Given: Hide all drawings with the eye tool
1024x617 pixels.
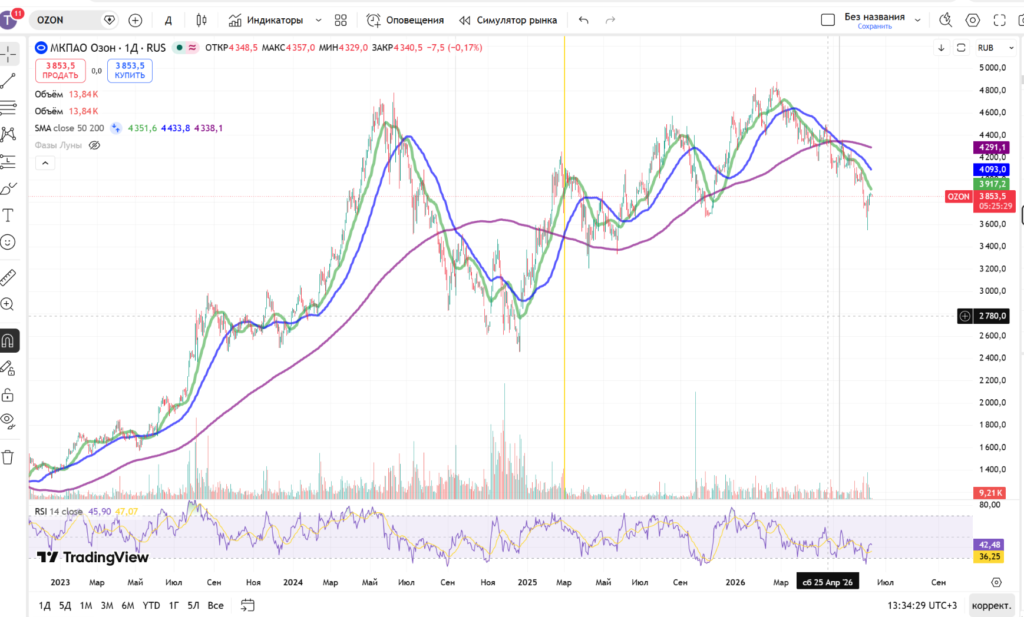Looking at the screenshot, I should click(x=8, y=420).
